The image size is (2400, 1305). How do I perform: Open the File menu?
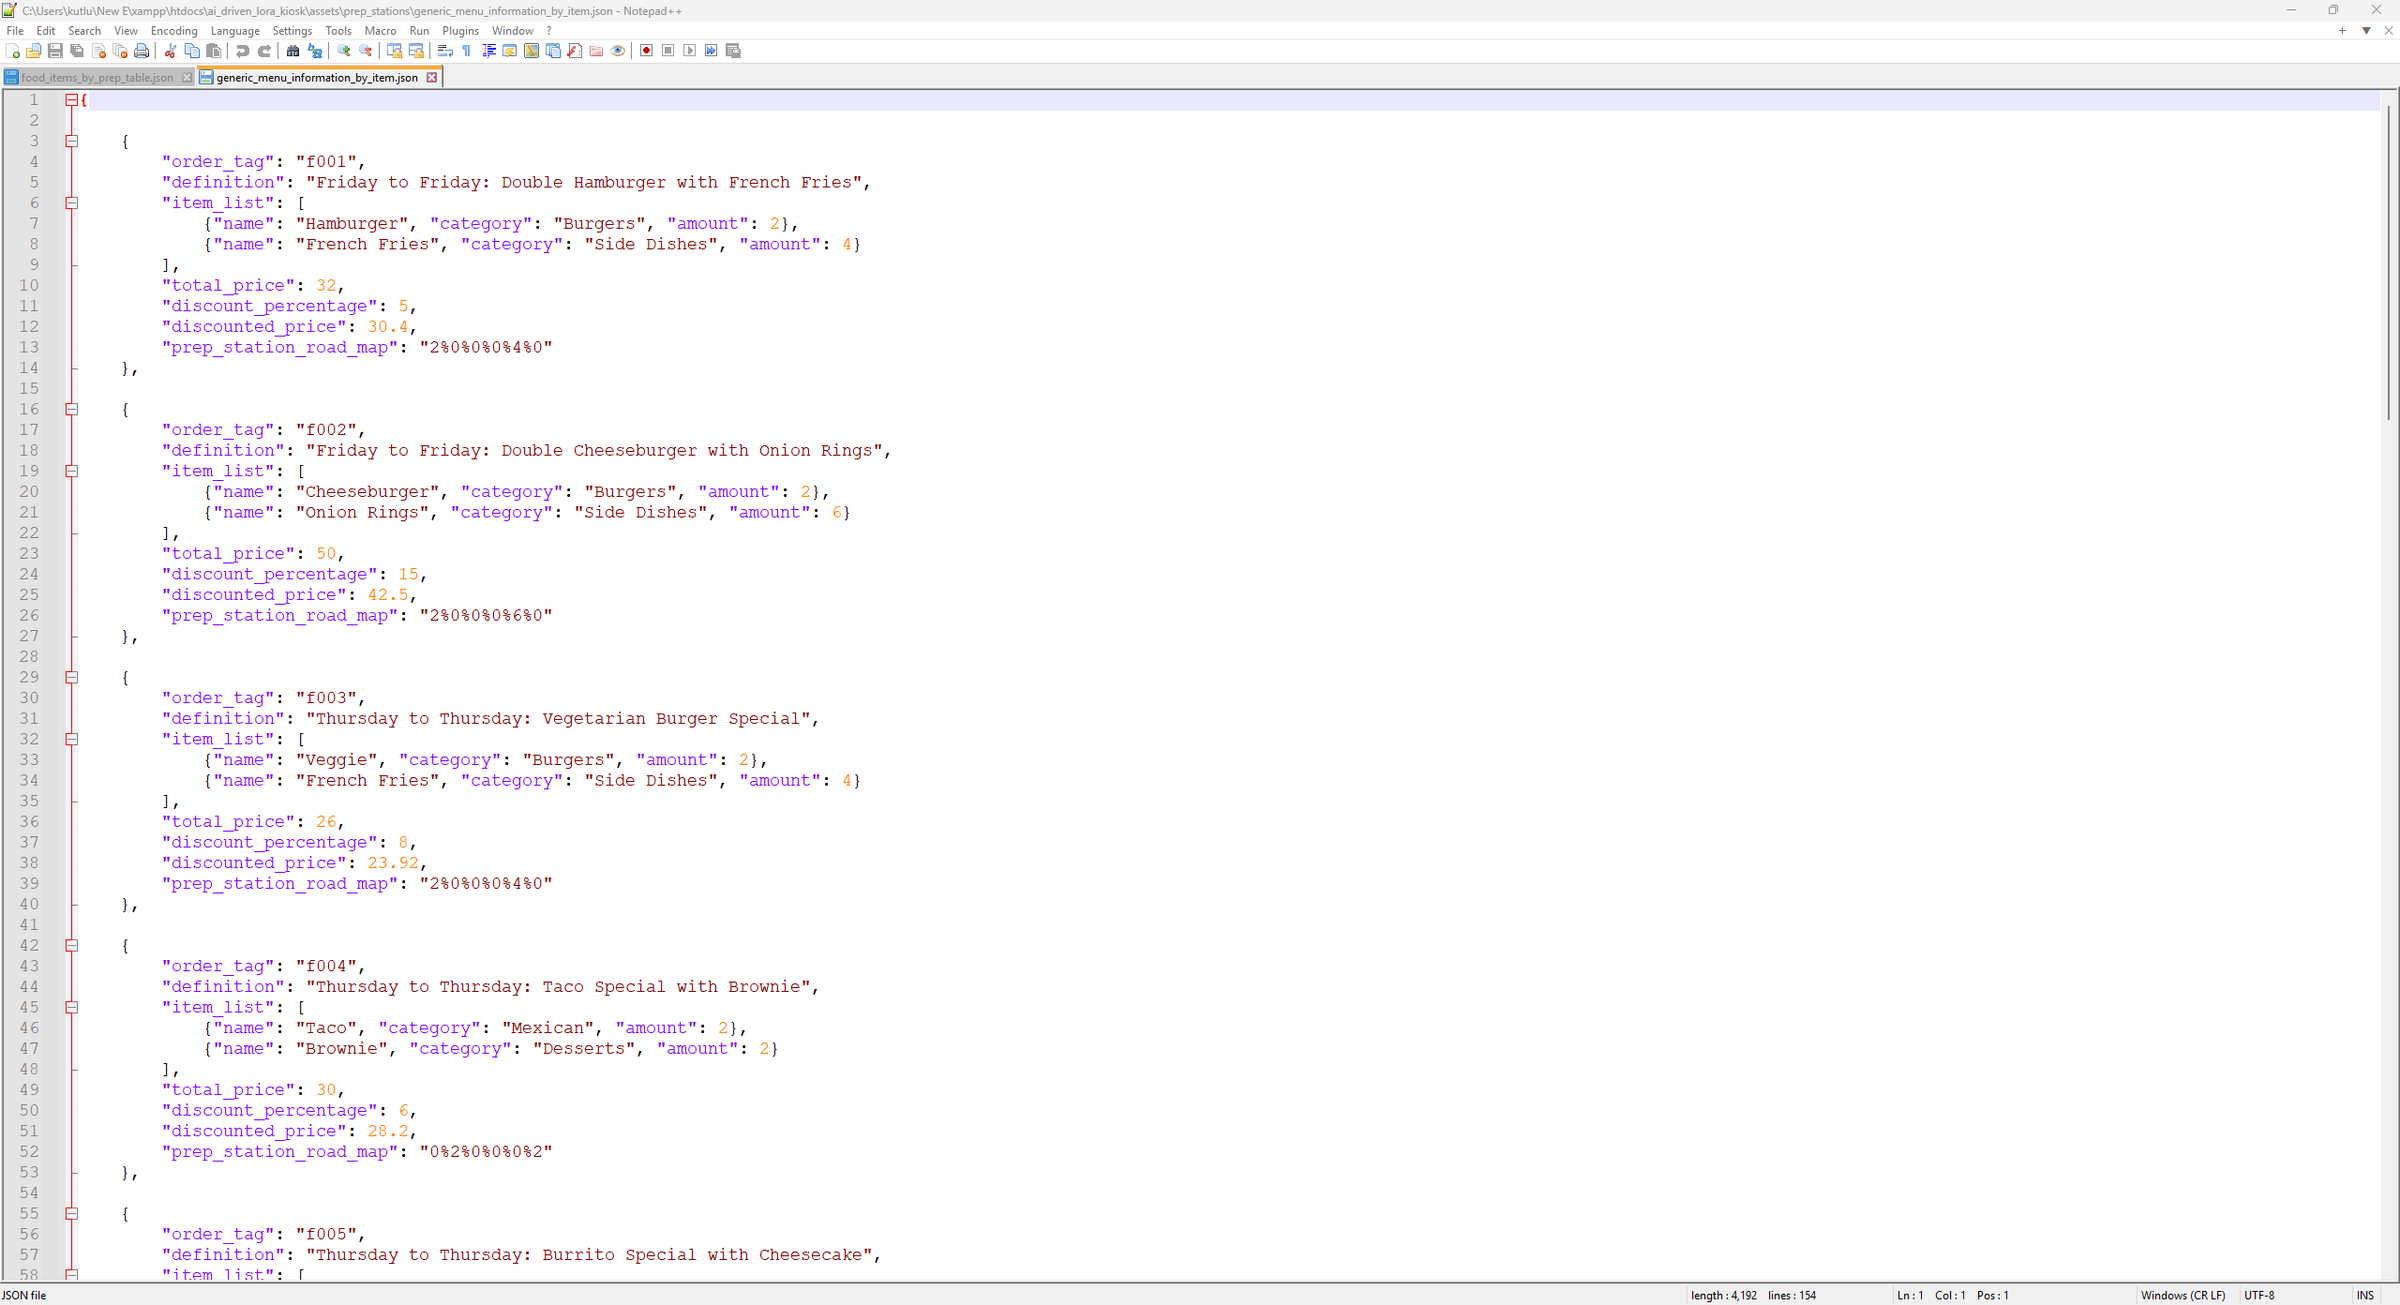click(x=15, y=31)
